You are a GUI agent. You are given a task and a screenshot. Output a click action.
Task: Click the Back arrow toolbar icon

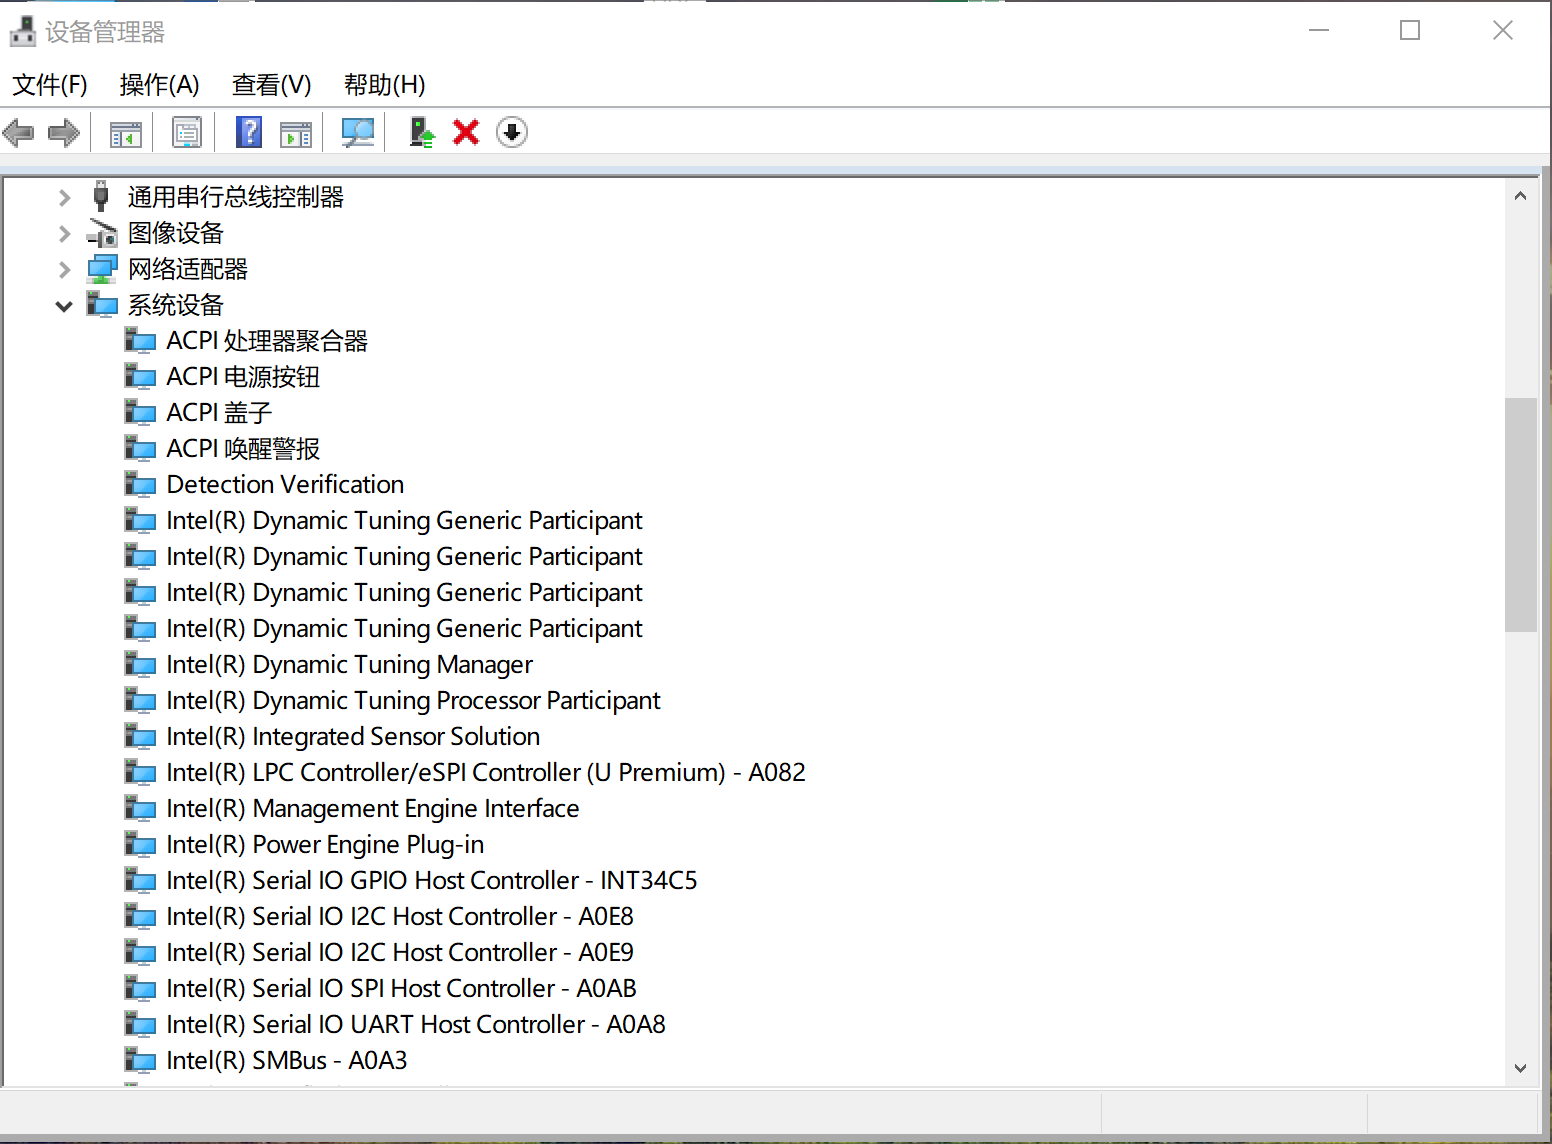click(19, 132)
